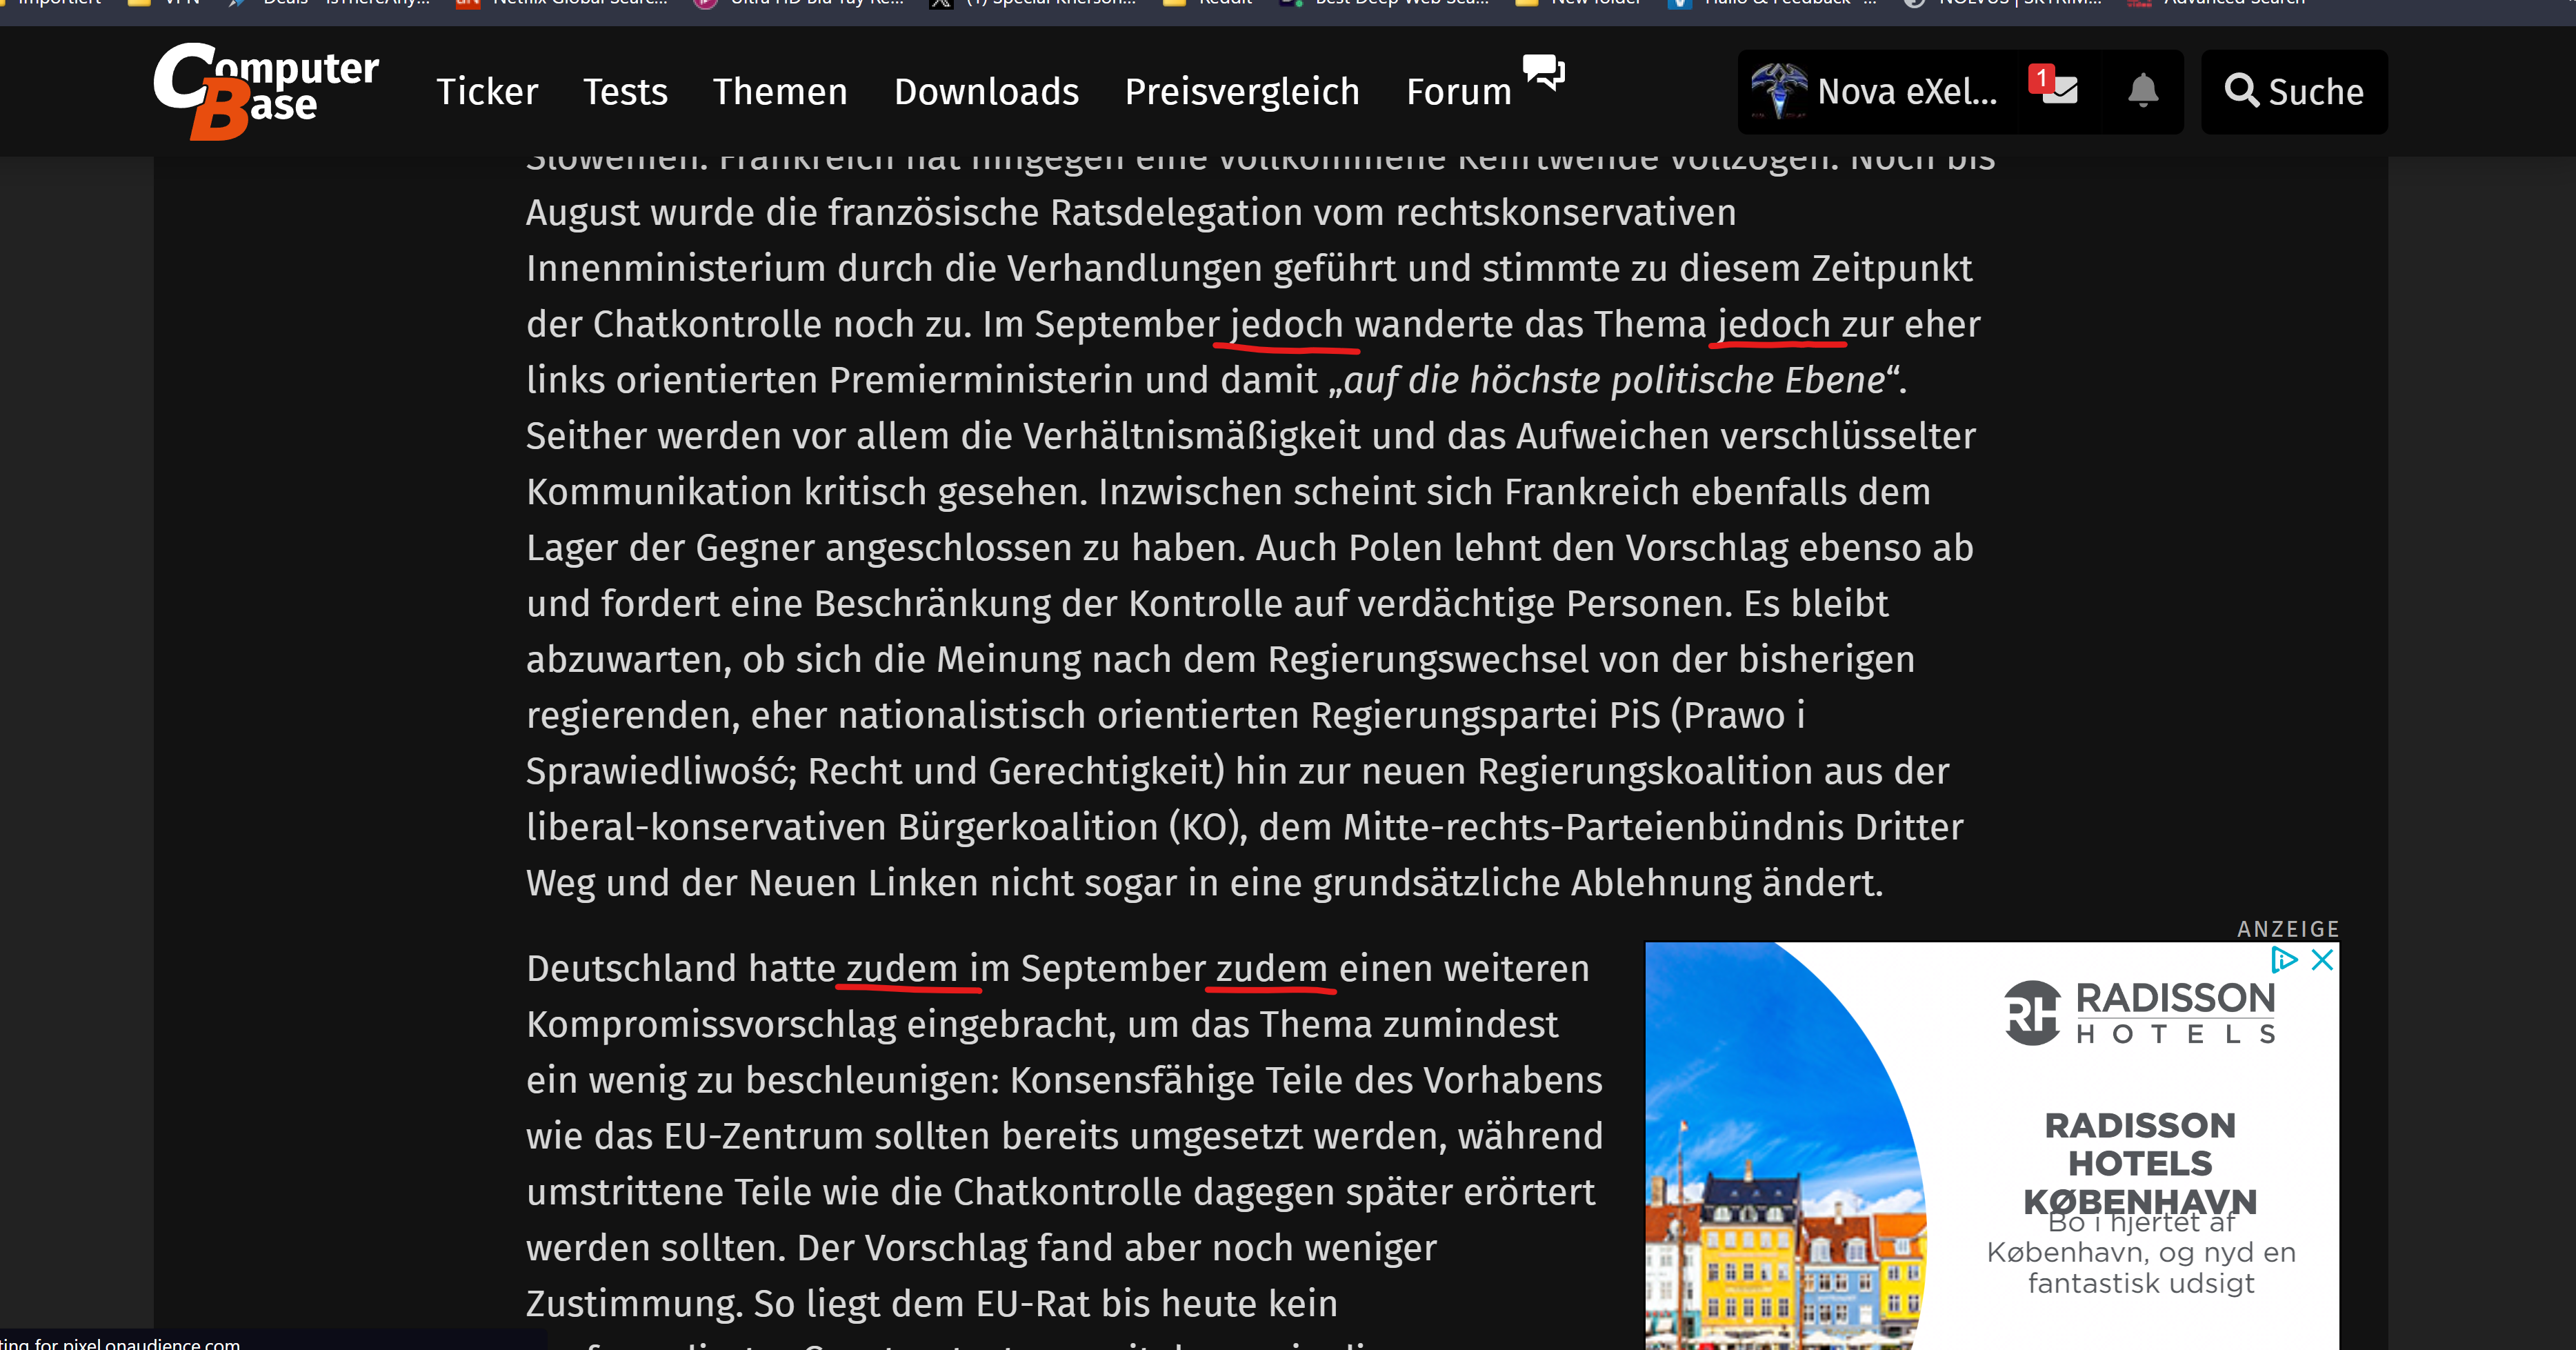Go to the Downloads section
The height and width of the screenshot is (1350, 2576).
[986, 92]
